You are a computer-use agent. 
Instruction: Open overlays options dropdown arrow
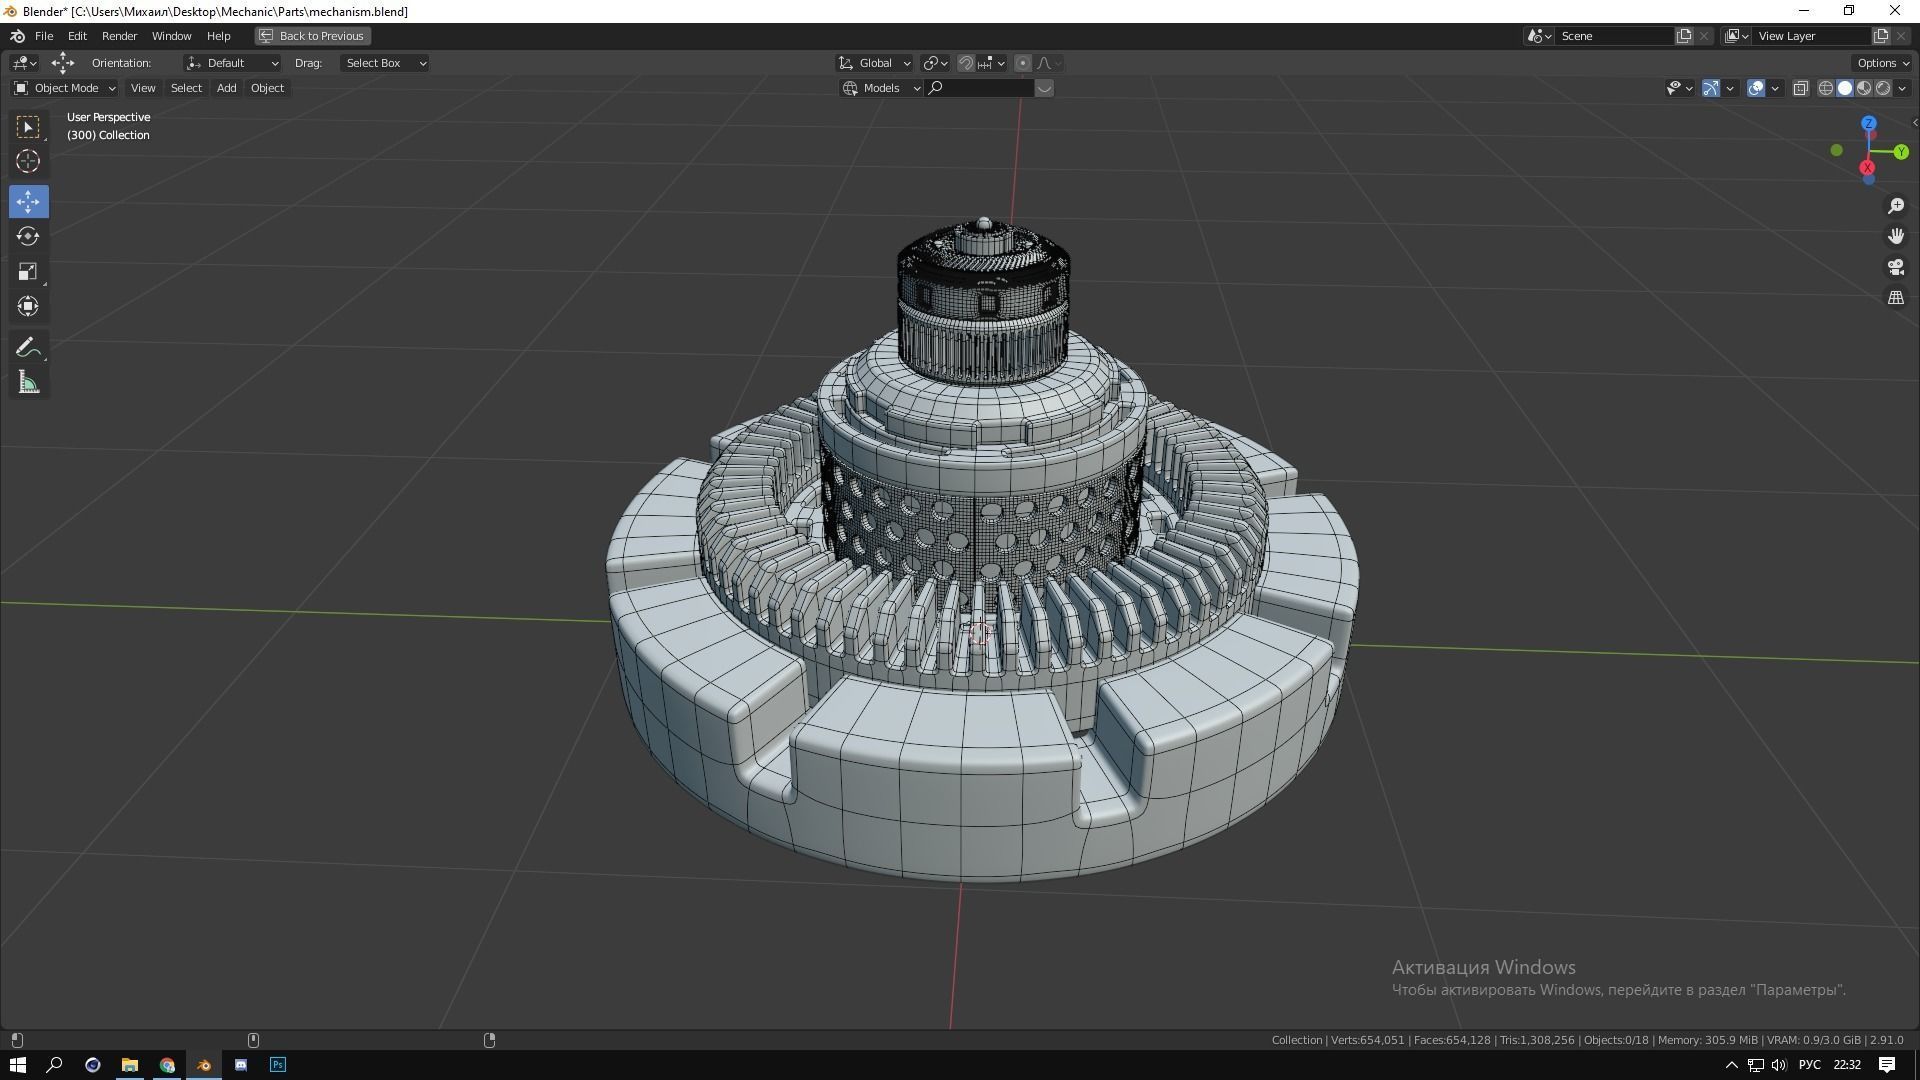click(x=1775, y=88)
